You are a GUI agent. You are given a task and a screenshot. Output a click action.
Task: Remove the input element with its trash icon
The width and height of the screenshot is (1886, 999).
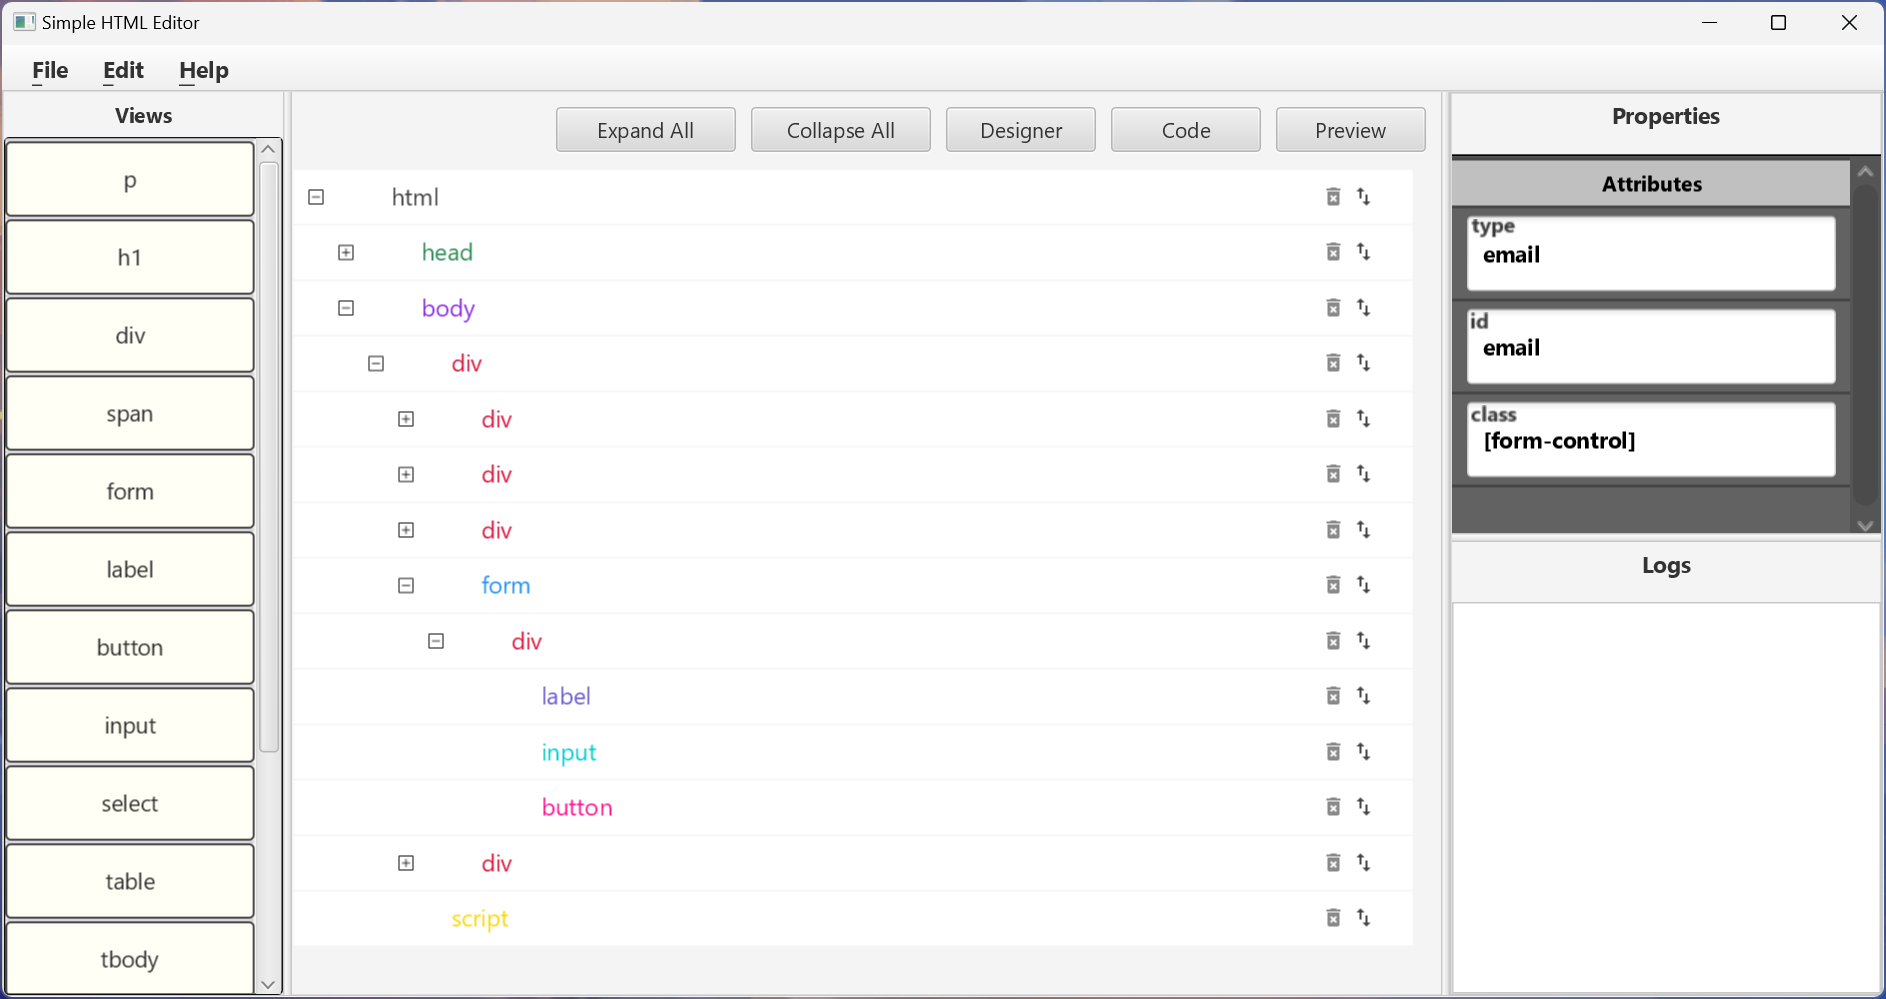(x=1333, y=752)
